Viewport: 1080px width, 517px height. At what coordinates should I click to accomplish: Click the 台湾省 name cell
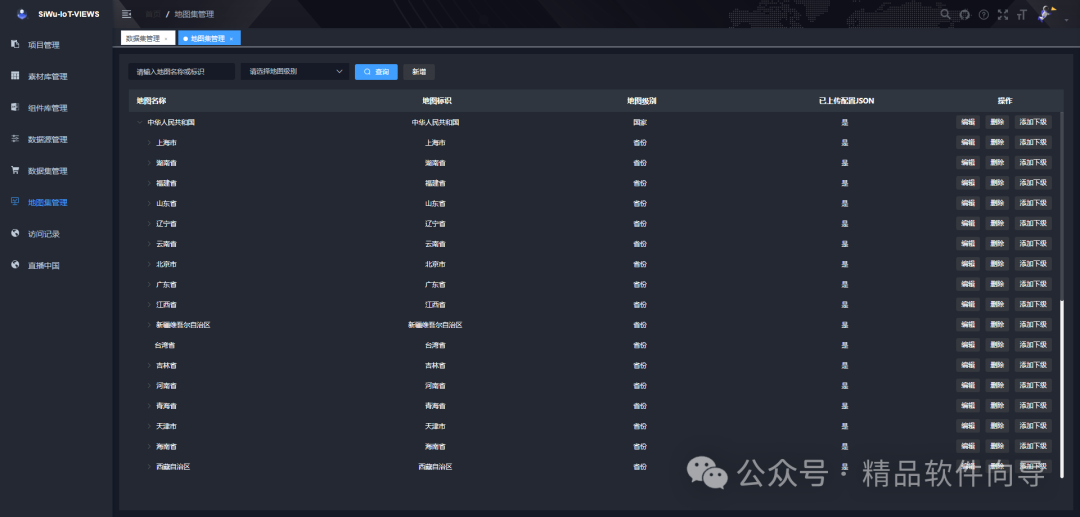click(165, 345)
